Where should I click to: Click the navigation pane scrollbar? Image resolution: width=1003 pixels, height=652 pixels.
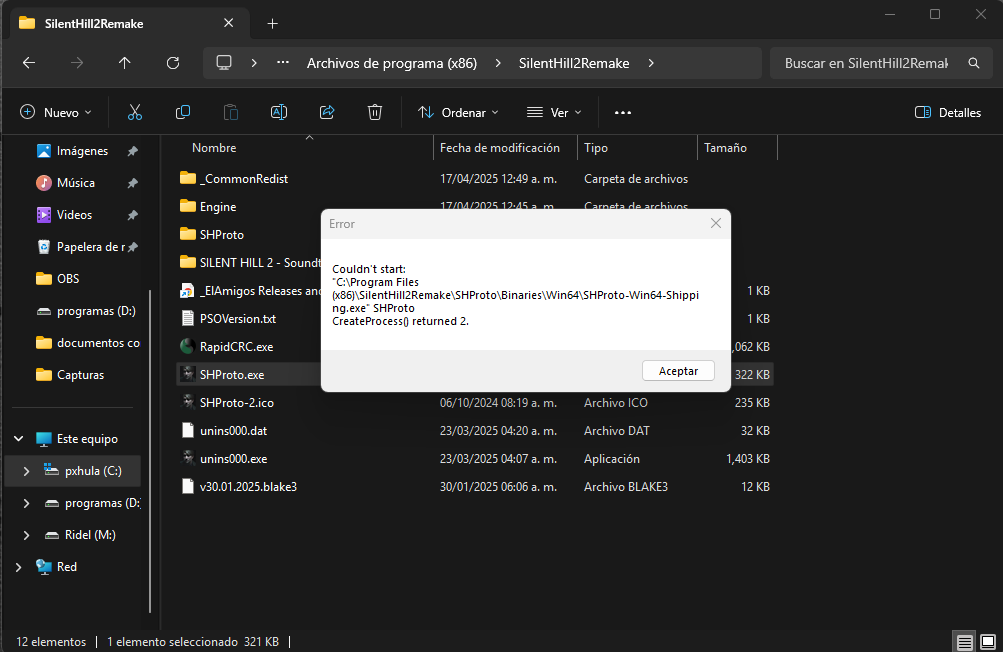(150, 451)
